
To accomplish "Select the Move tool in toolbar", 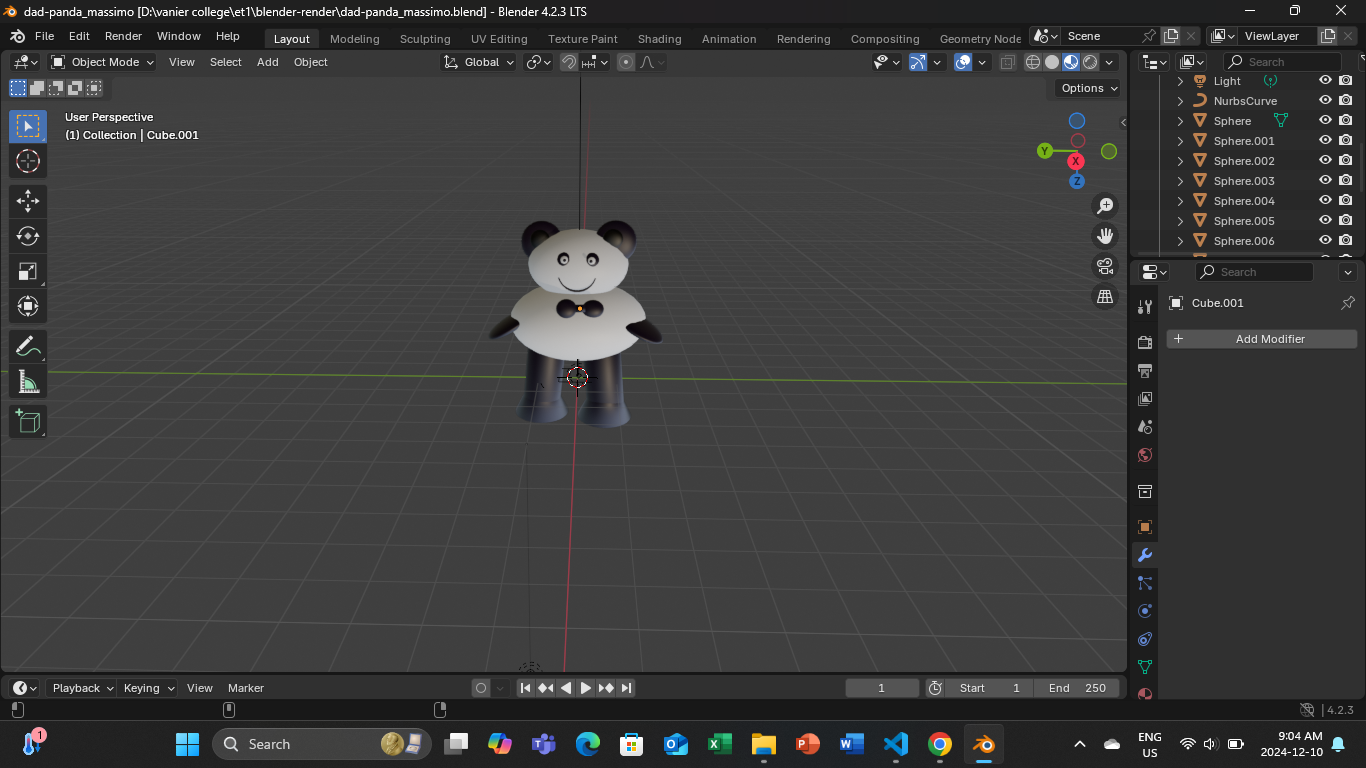I will pyautogui.click(x=28, y=201).
